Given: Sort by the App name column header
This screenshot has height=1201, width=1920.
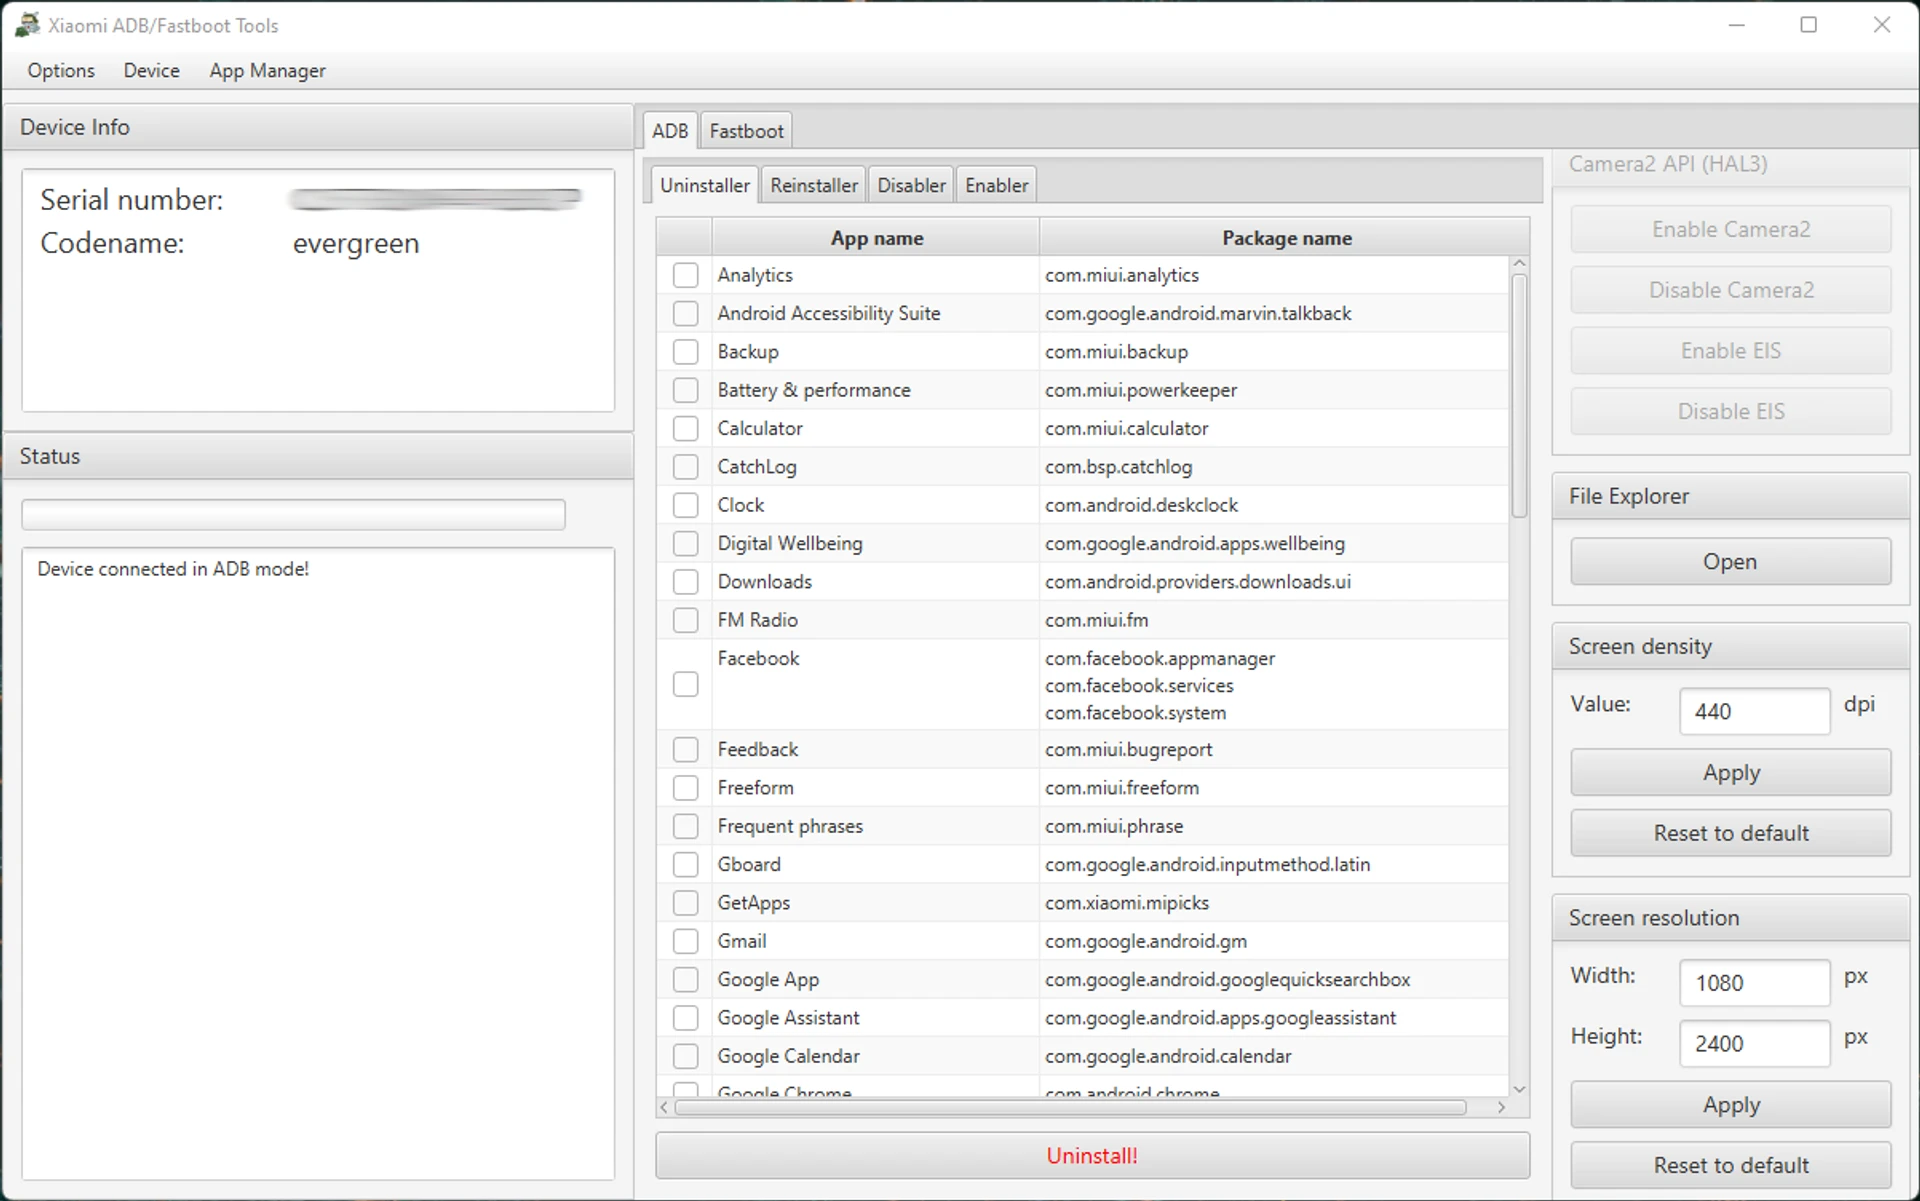Looking at the screenshot, I should 876,238.
